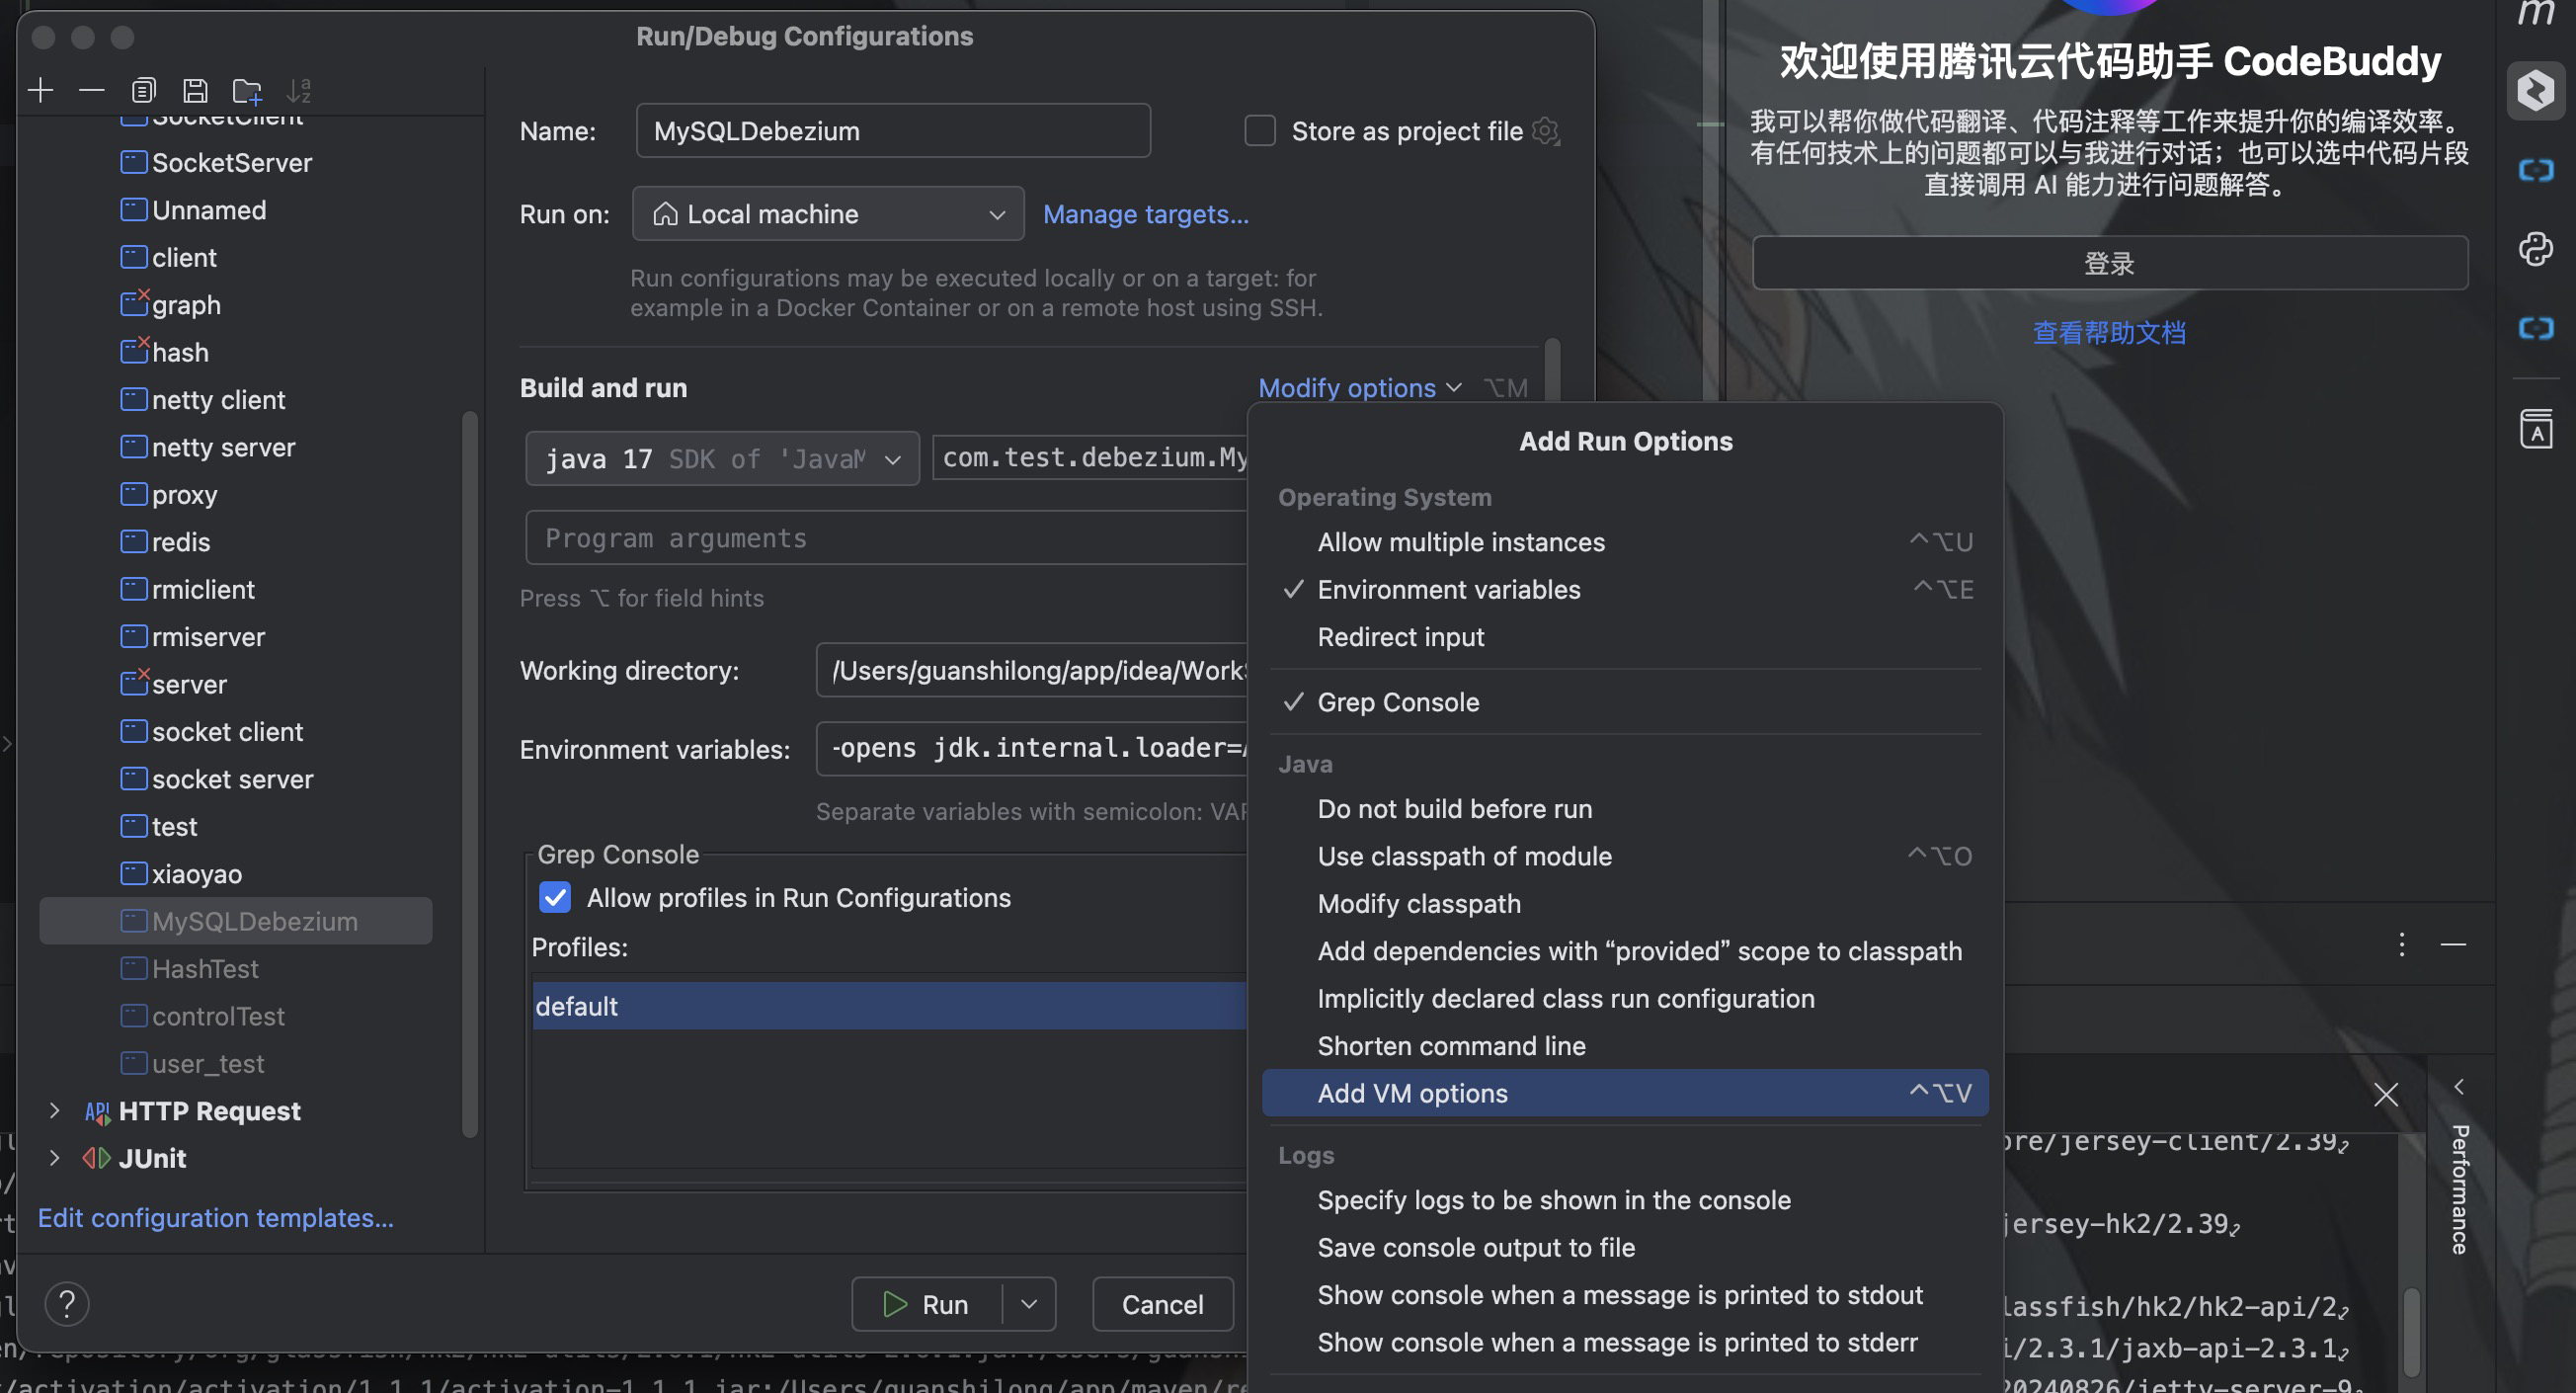The image size is (2576, 1393).
Task: Close the bottom panel with X icon
Action: 2386,1094
